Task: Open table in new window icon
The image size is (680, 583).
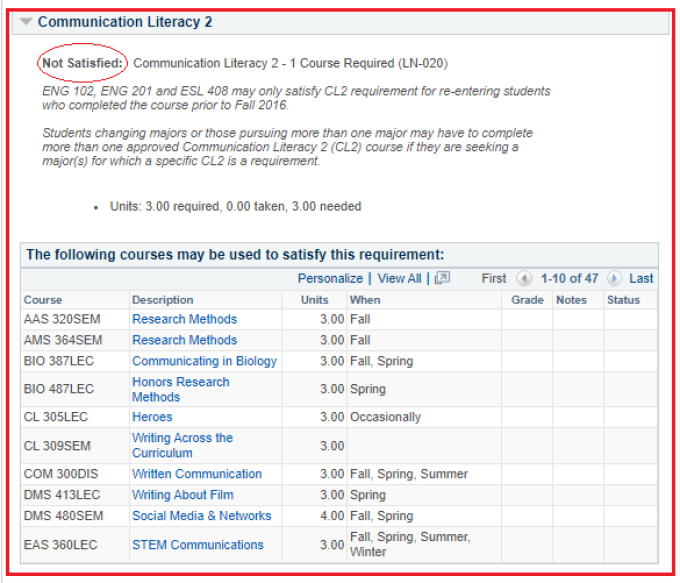Action: tap(442, 278)
